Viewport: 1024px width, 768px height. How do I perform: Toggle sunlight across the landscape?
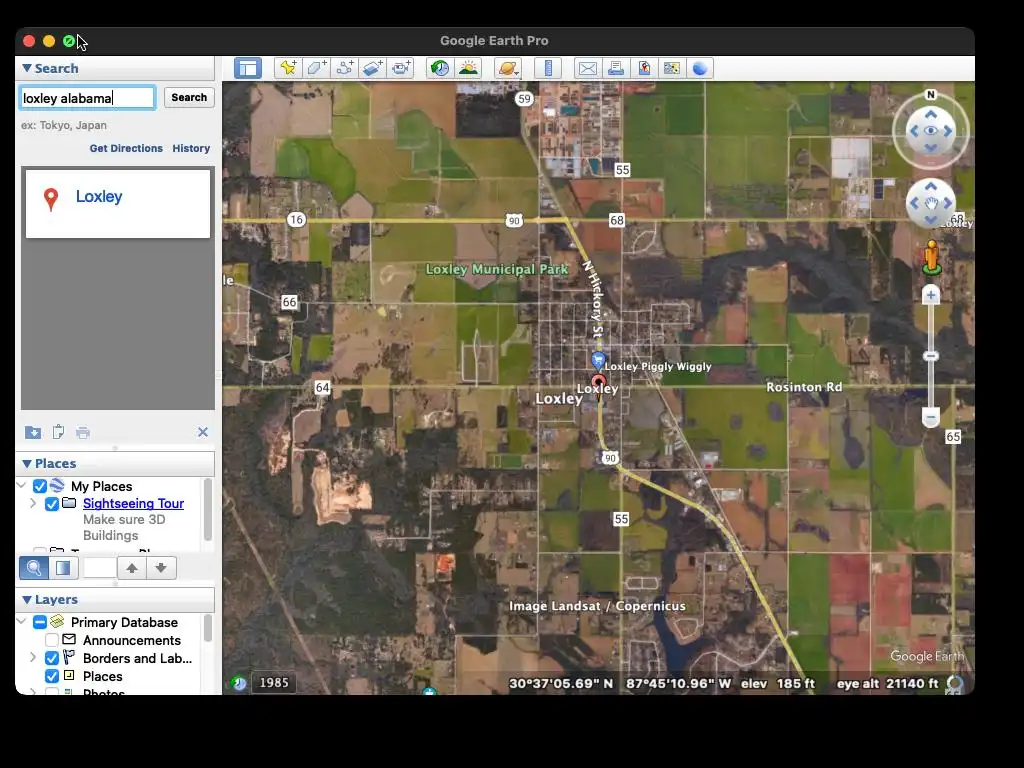468,68
